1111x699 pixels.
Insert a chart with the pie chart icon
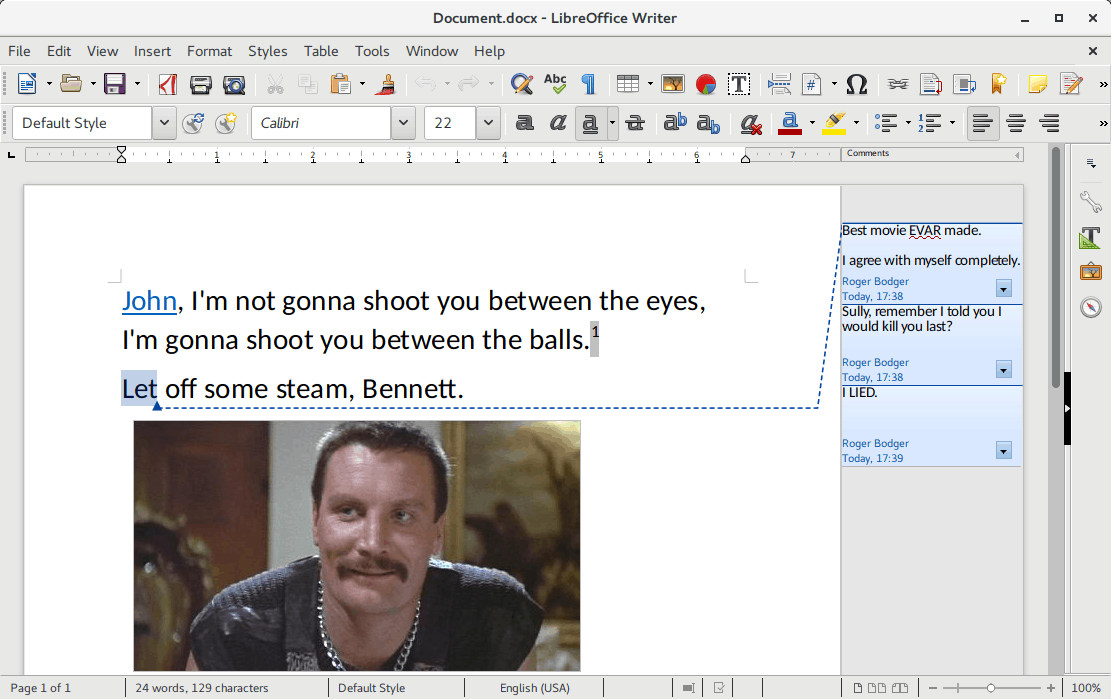click(x=706, y=84)
